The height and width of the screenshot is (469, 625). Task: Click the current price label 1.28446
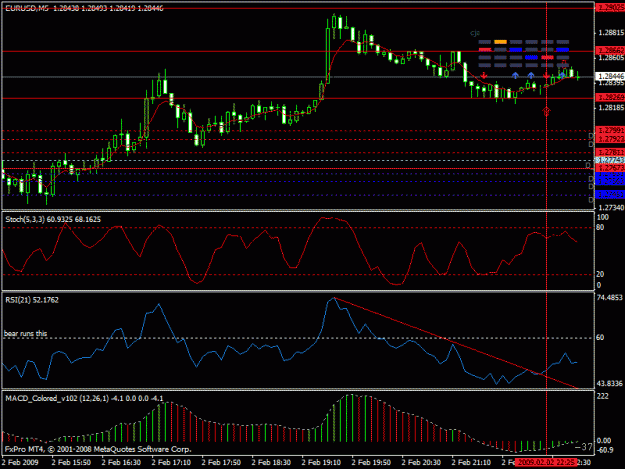pyautogui.click(x=609, y=76)
